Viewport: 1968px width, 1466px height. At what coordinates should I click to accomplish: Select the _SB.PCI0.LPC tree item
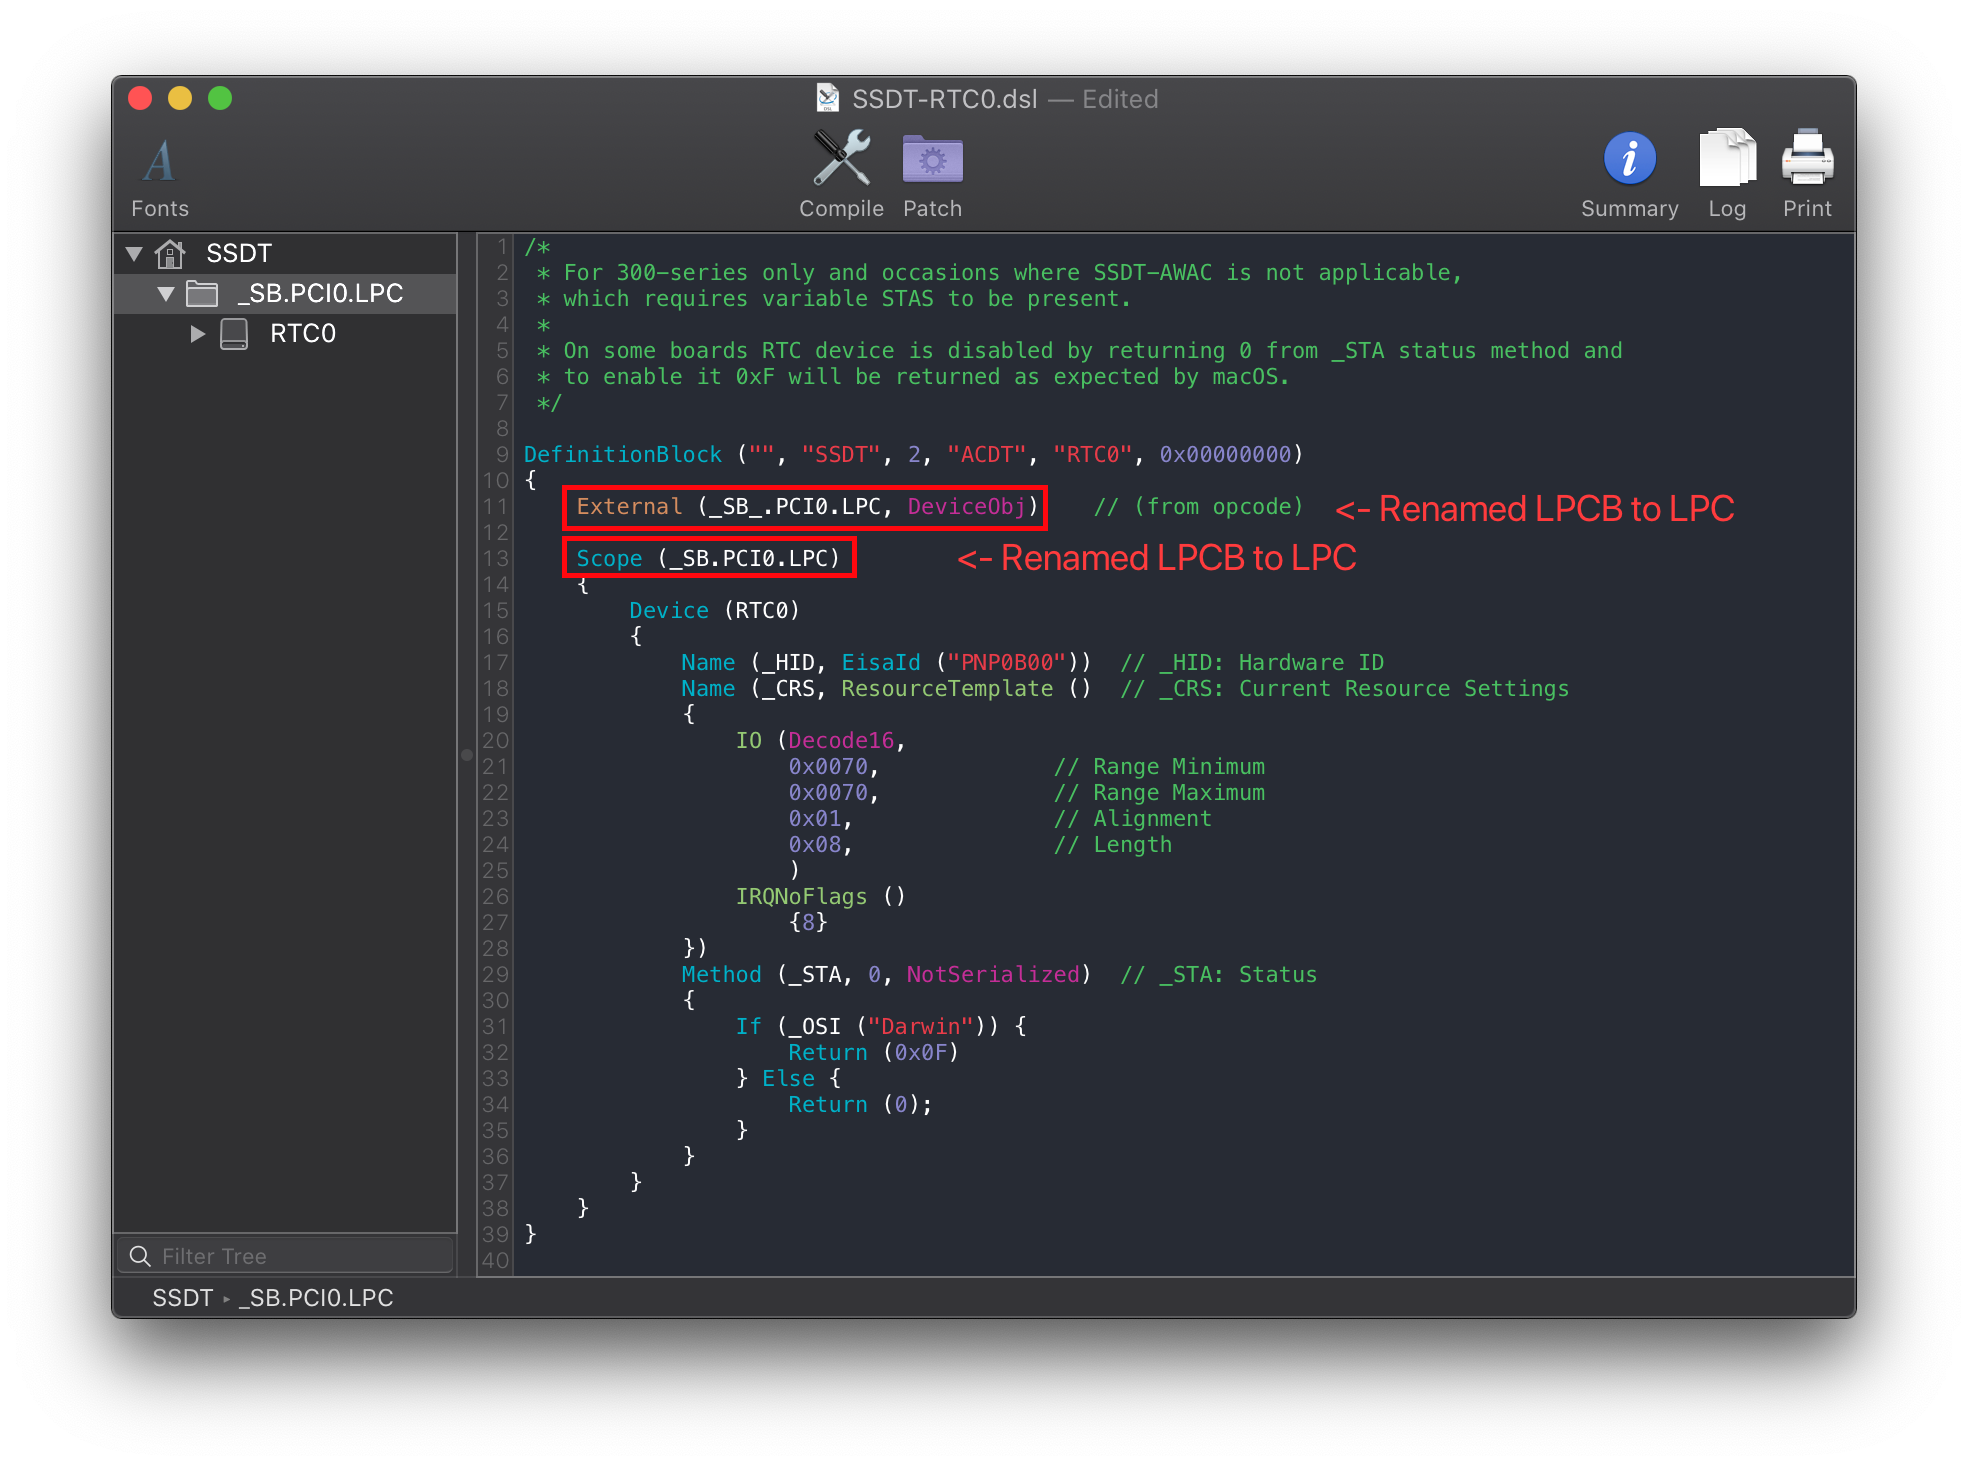[x=320, y=294]
